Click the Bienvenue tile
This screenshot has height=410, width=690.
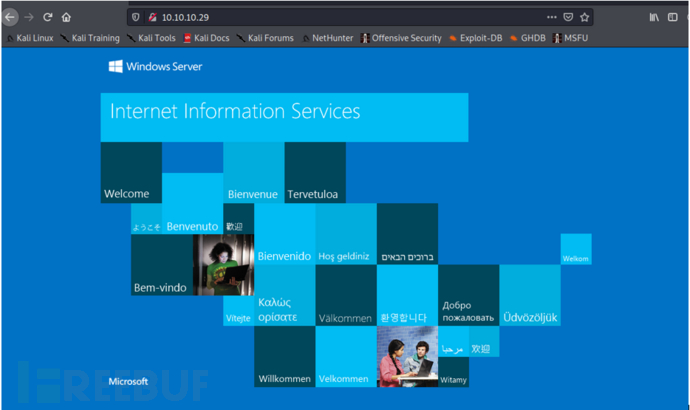(x=253, y=172)
